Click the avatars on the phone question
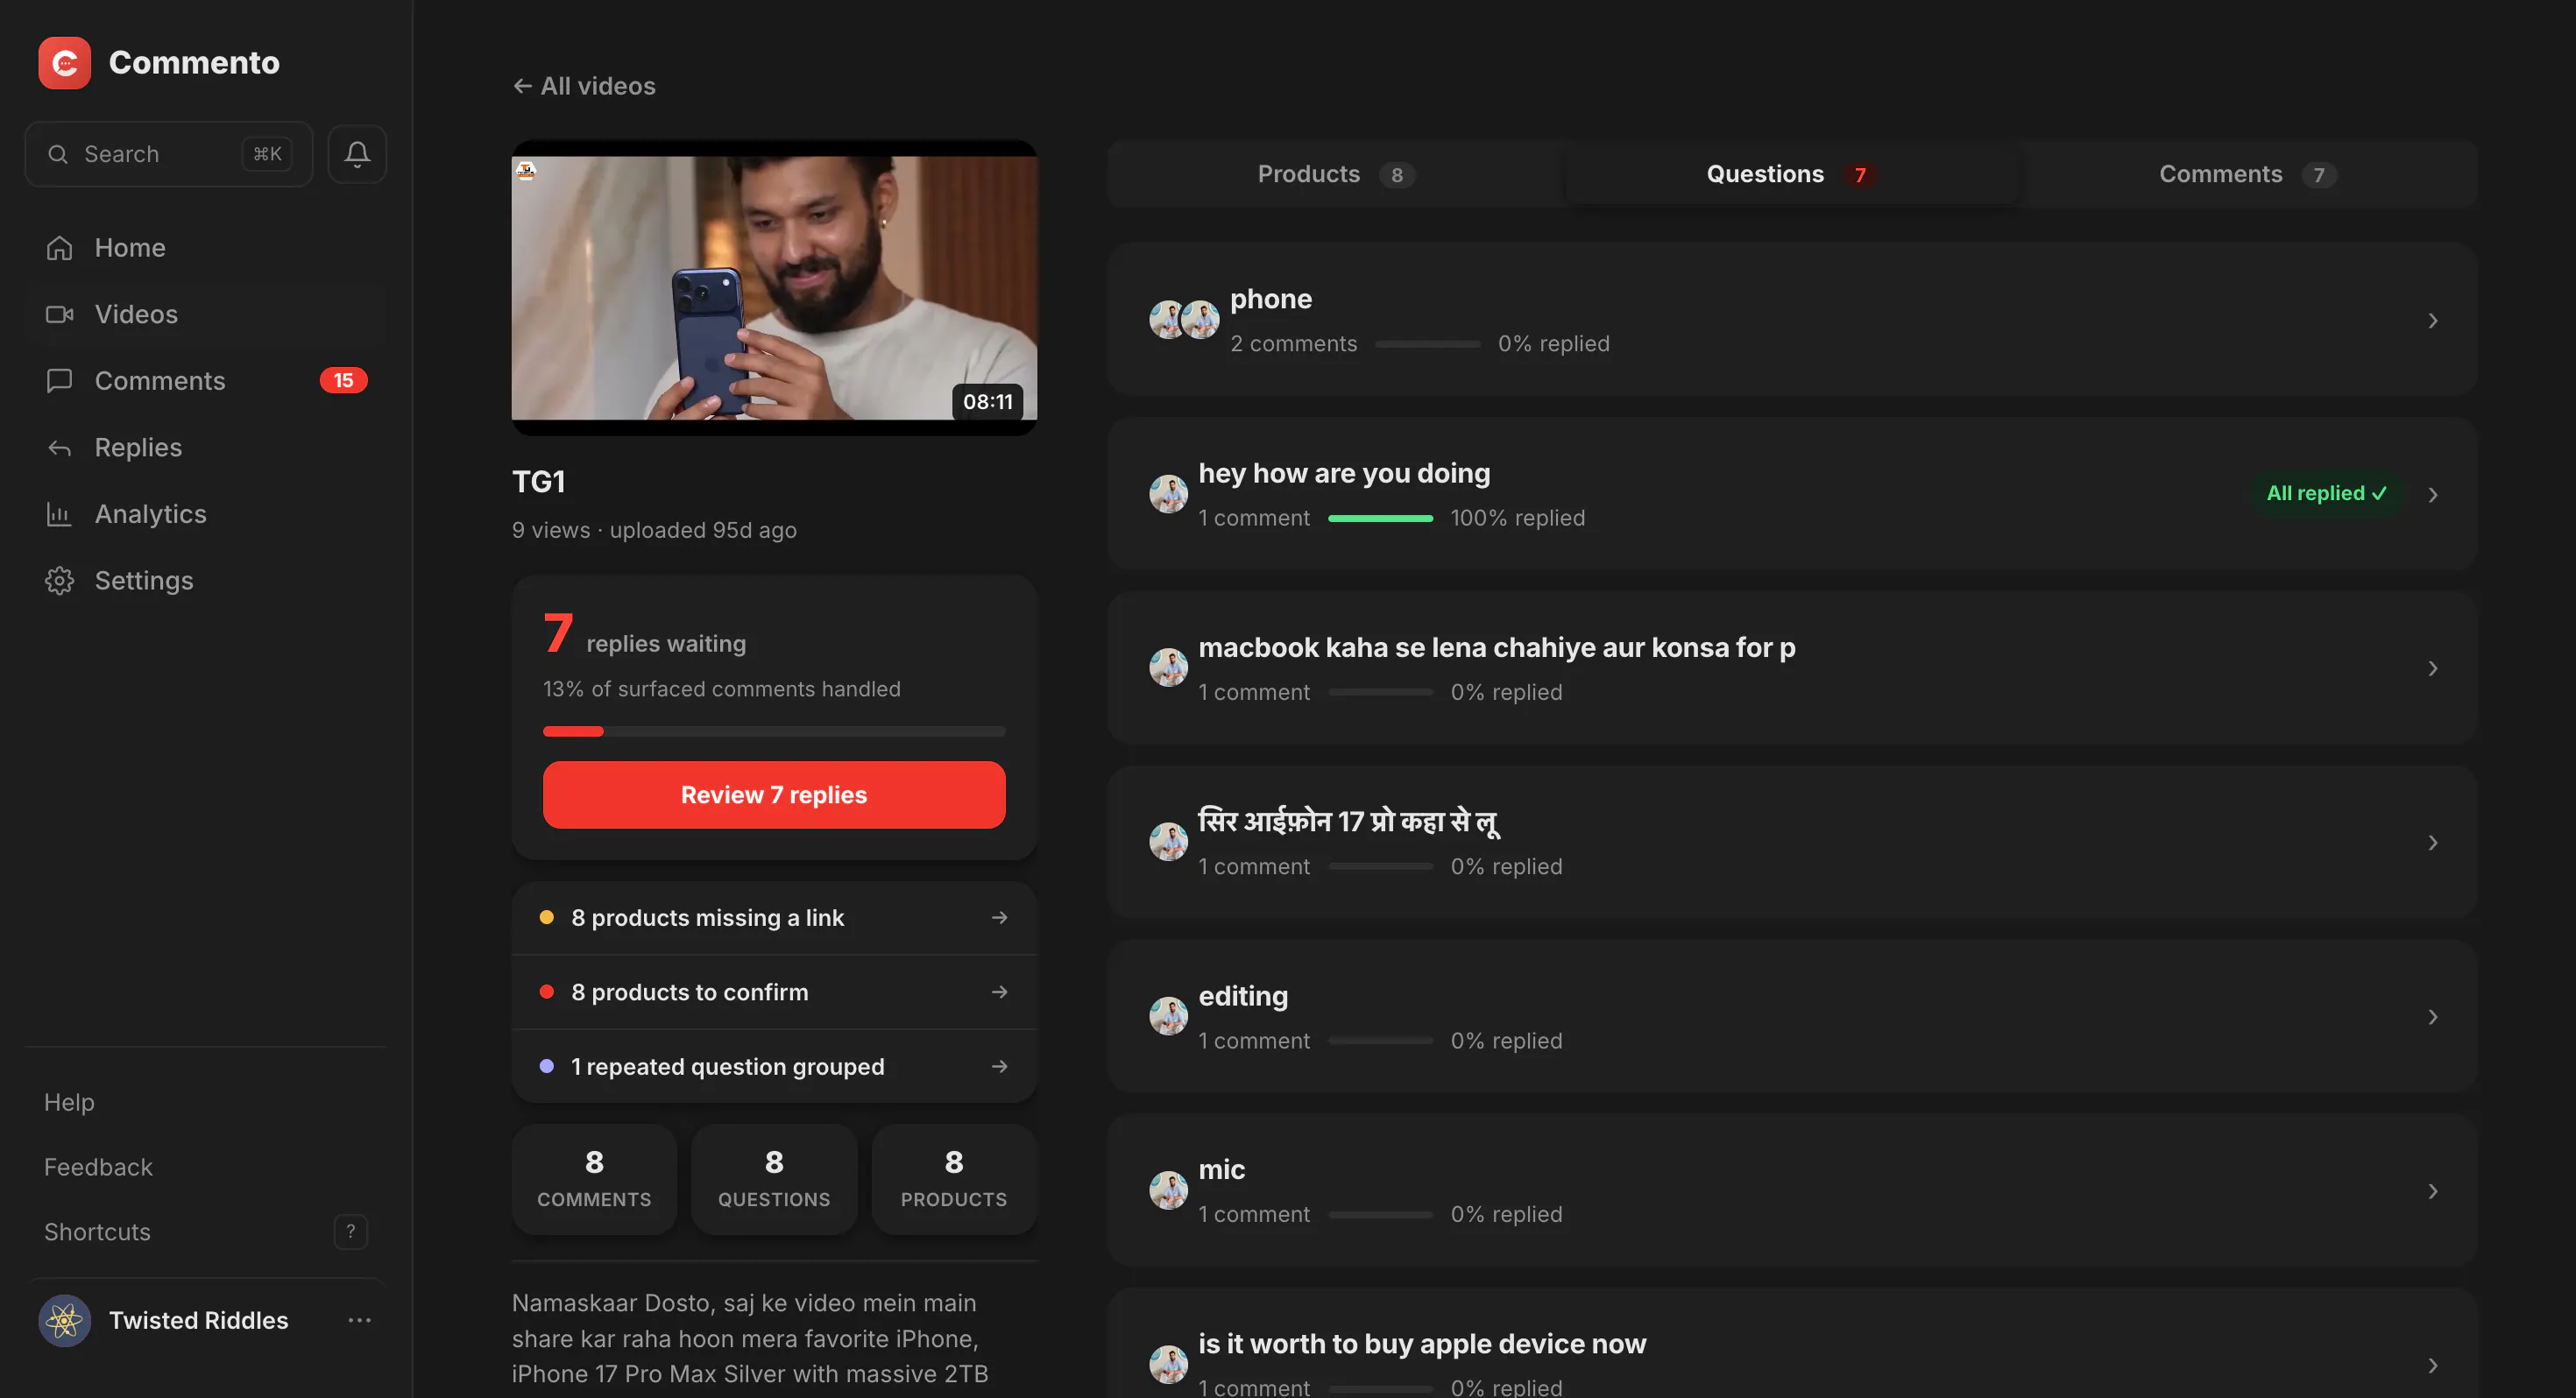Screen dimensions: 2576x1398 [1184, 320]
